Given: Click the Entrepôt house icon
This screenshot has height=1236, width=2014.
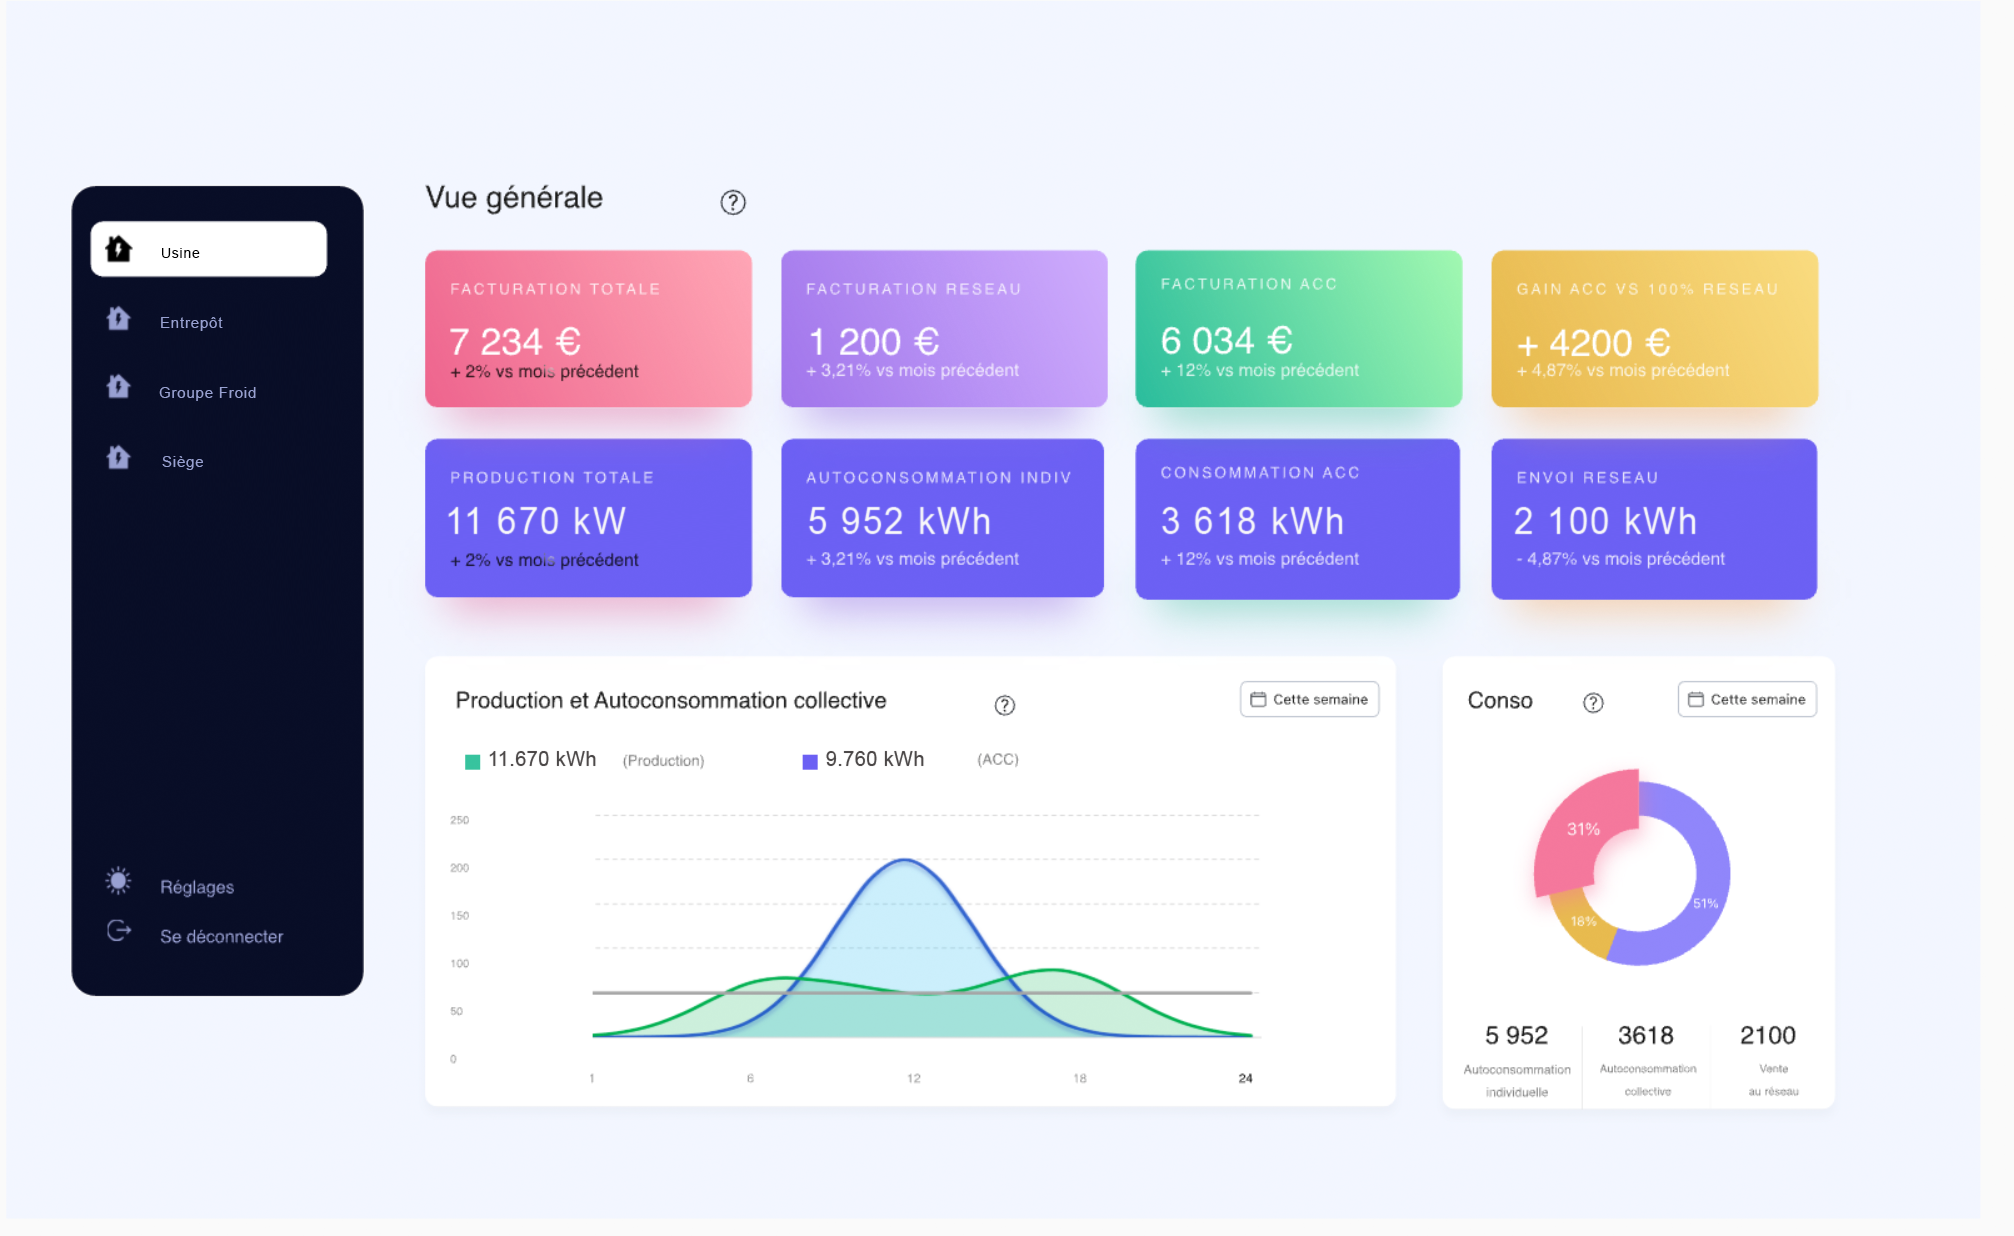Looking at the screenshot, I should click(x=119, y=319).
